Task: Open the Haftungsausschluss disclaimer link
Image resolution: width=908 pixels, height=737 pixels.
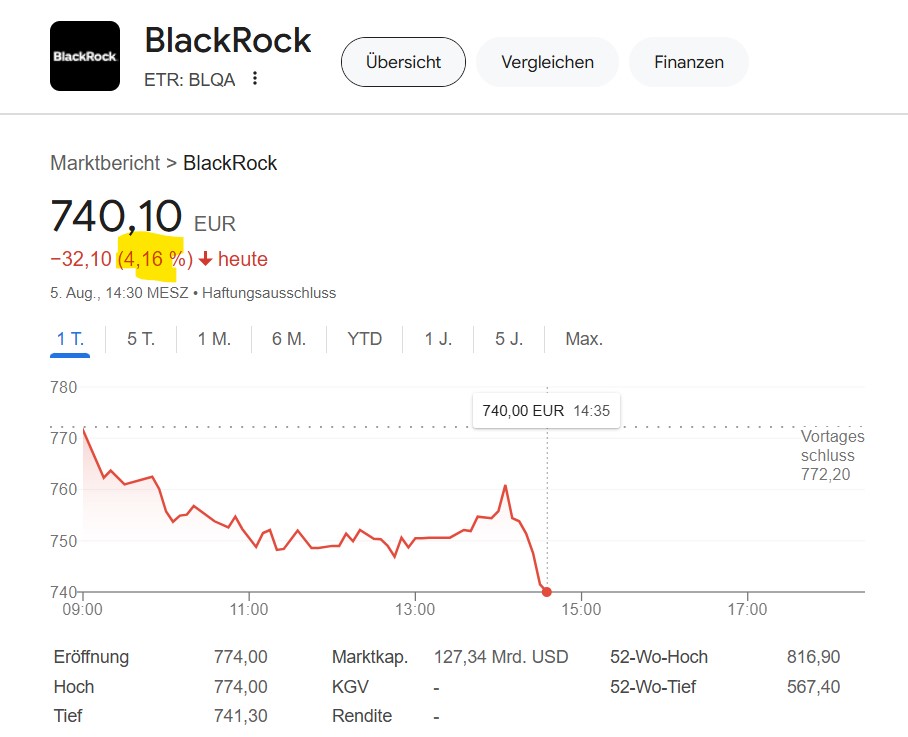Action: click(x=269, y=293)
